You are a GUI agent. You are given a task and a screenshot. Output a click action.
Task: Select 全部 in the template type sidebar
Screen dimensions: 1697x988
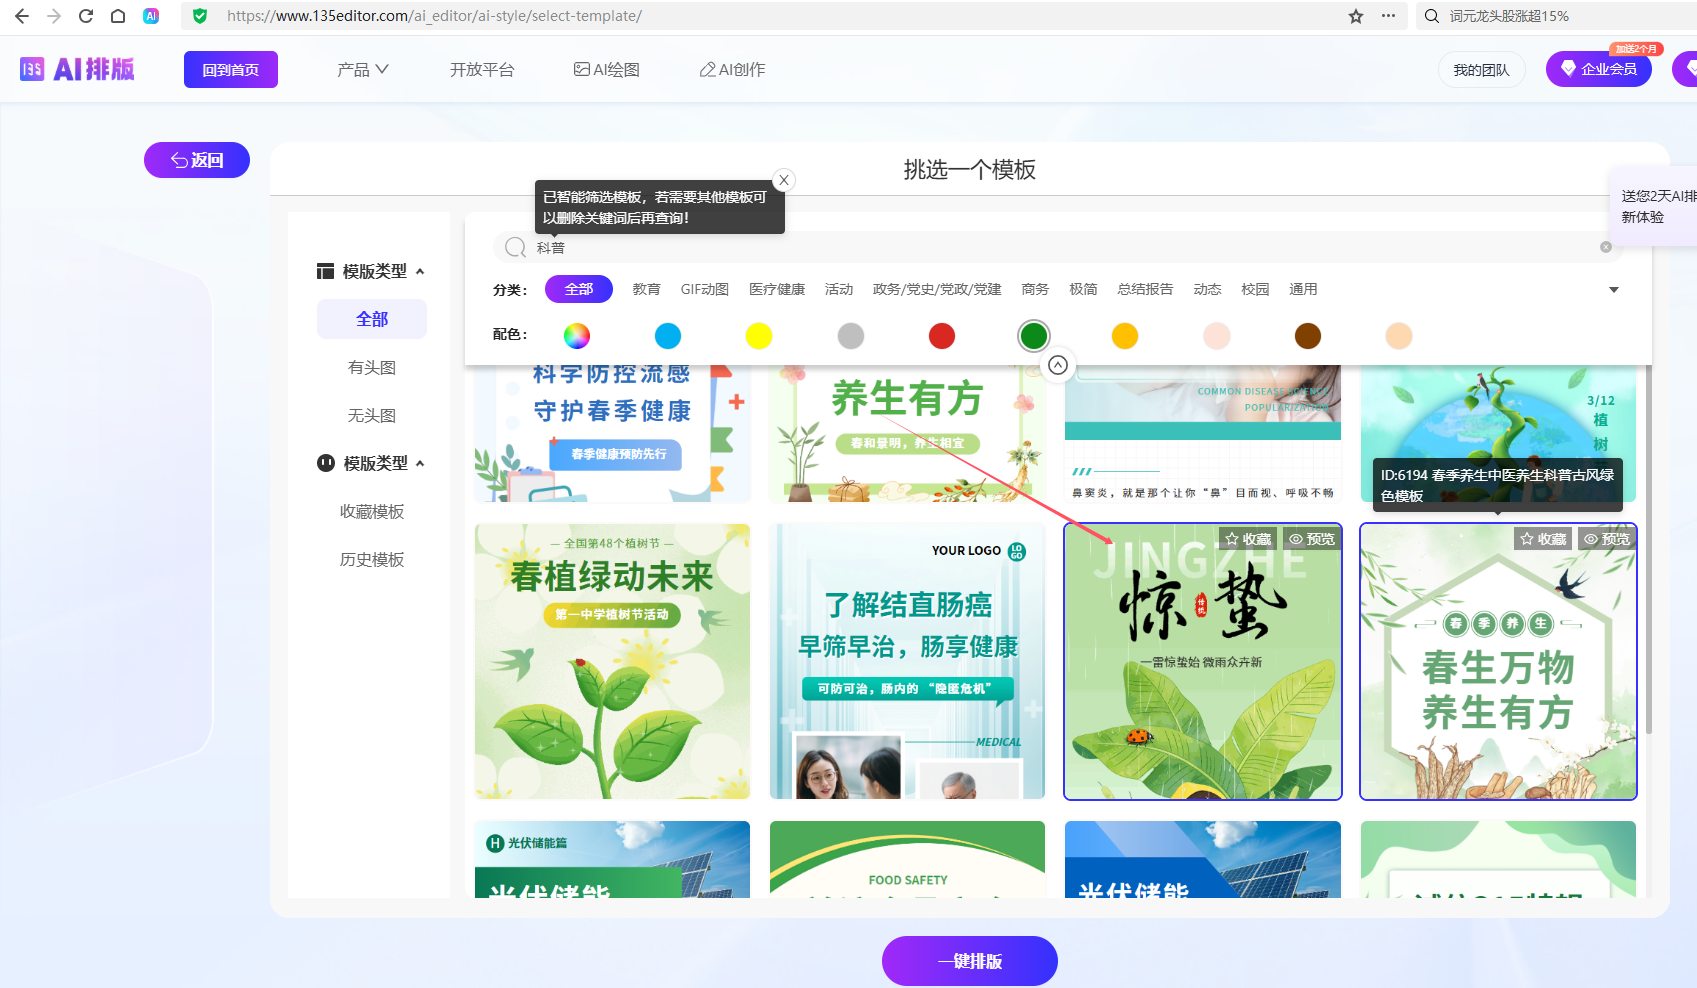(372, 319)
